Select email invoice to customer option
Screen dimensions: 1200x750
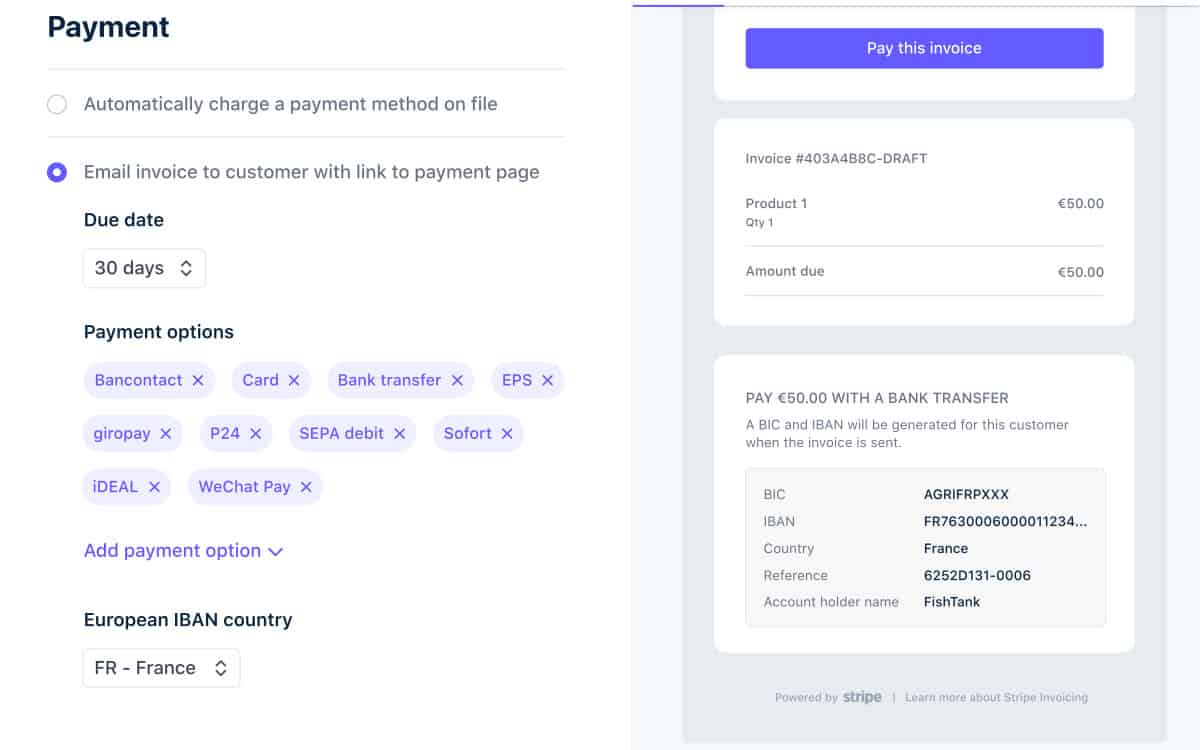coord(57,172)
